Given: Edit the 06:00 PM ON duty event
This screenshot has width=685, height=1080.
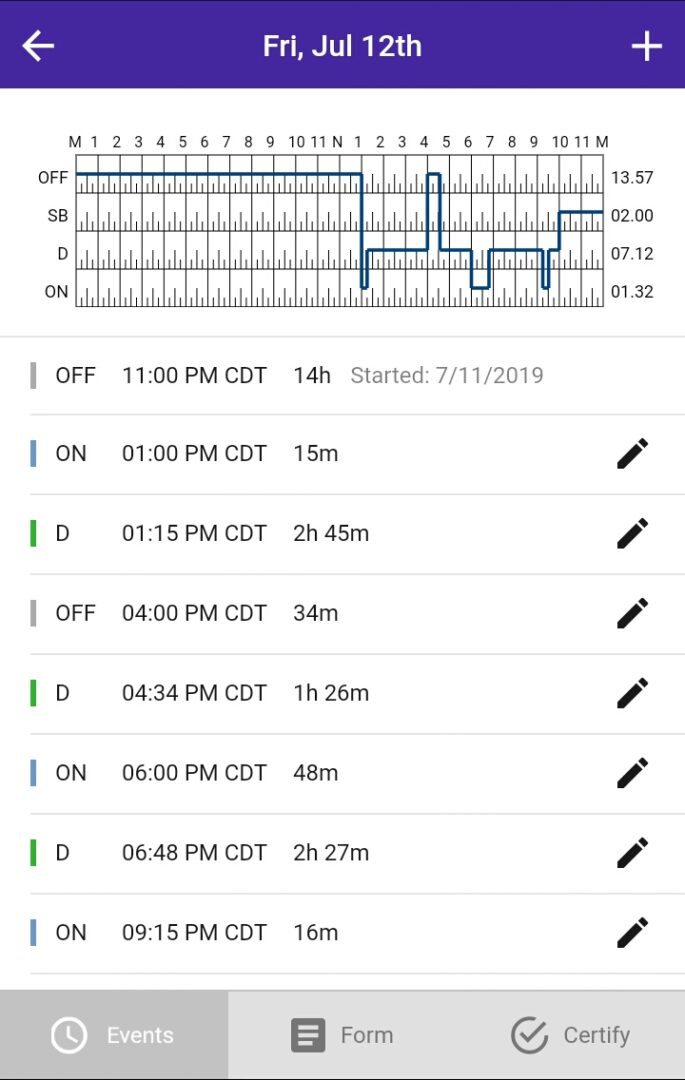Looking at the screenshot, I should [633, 772].
